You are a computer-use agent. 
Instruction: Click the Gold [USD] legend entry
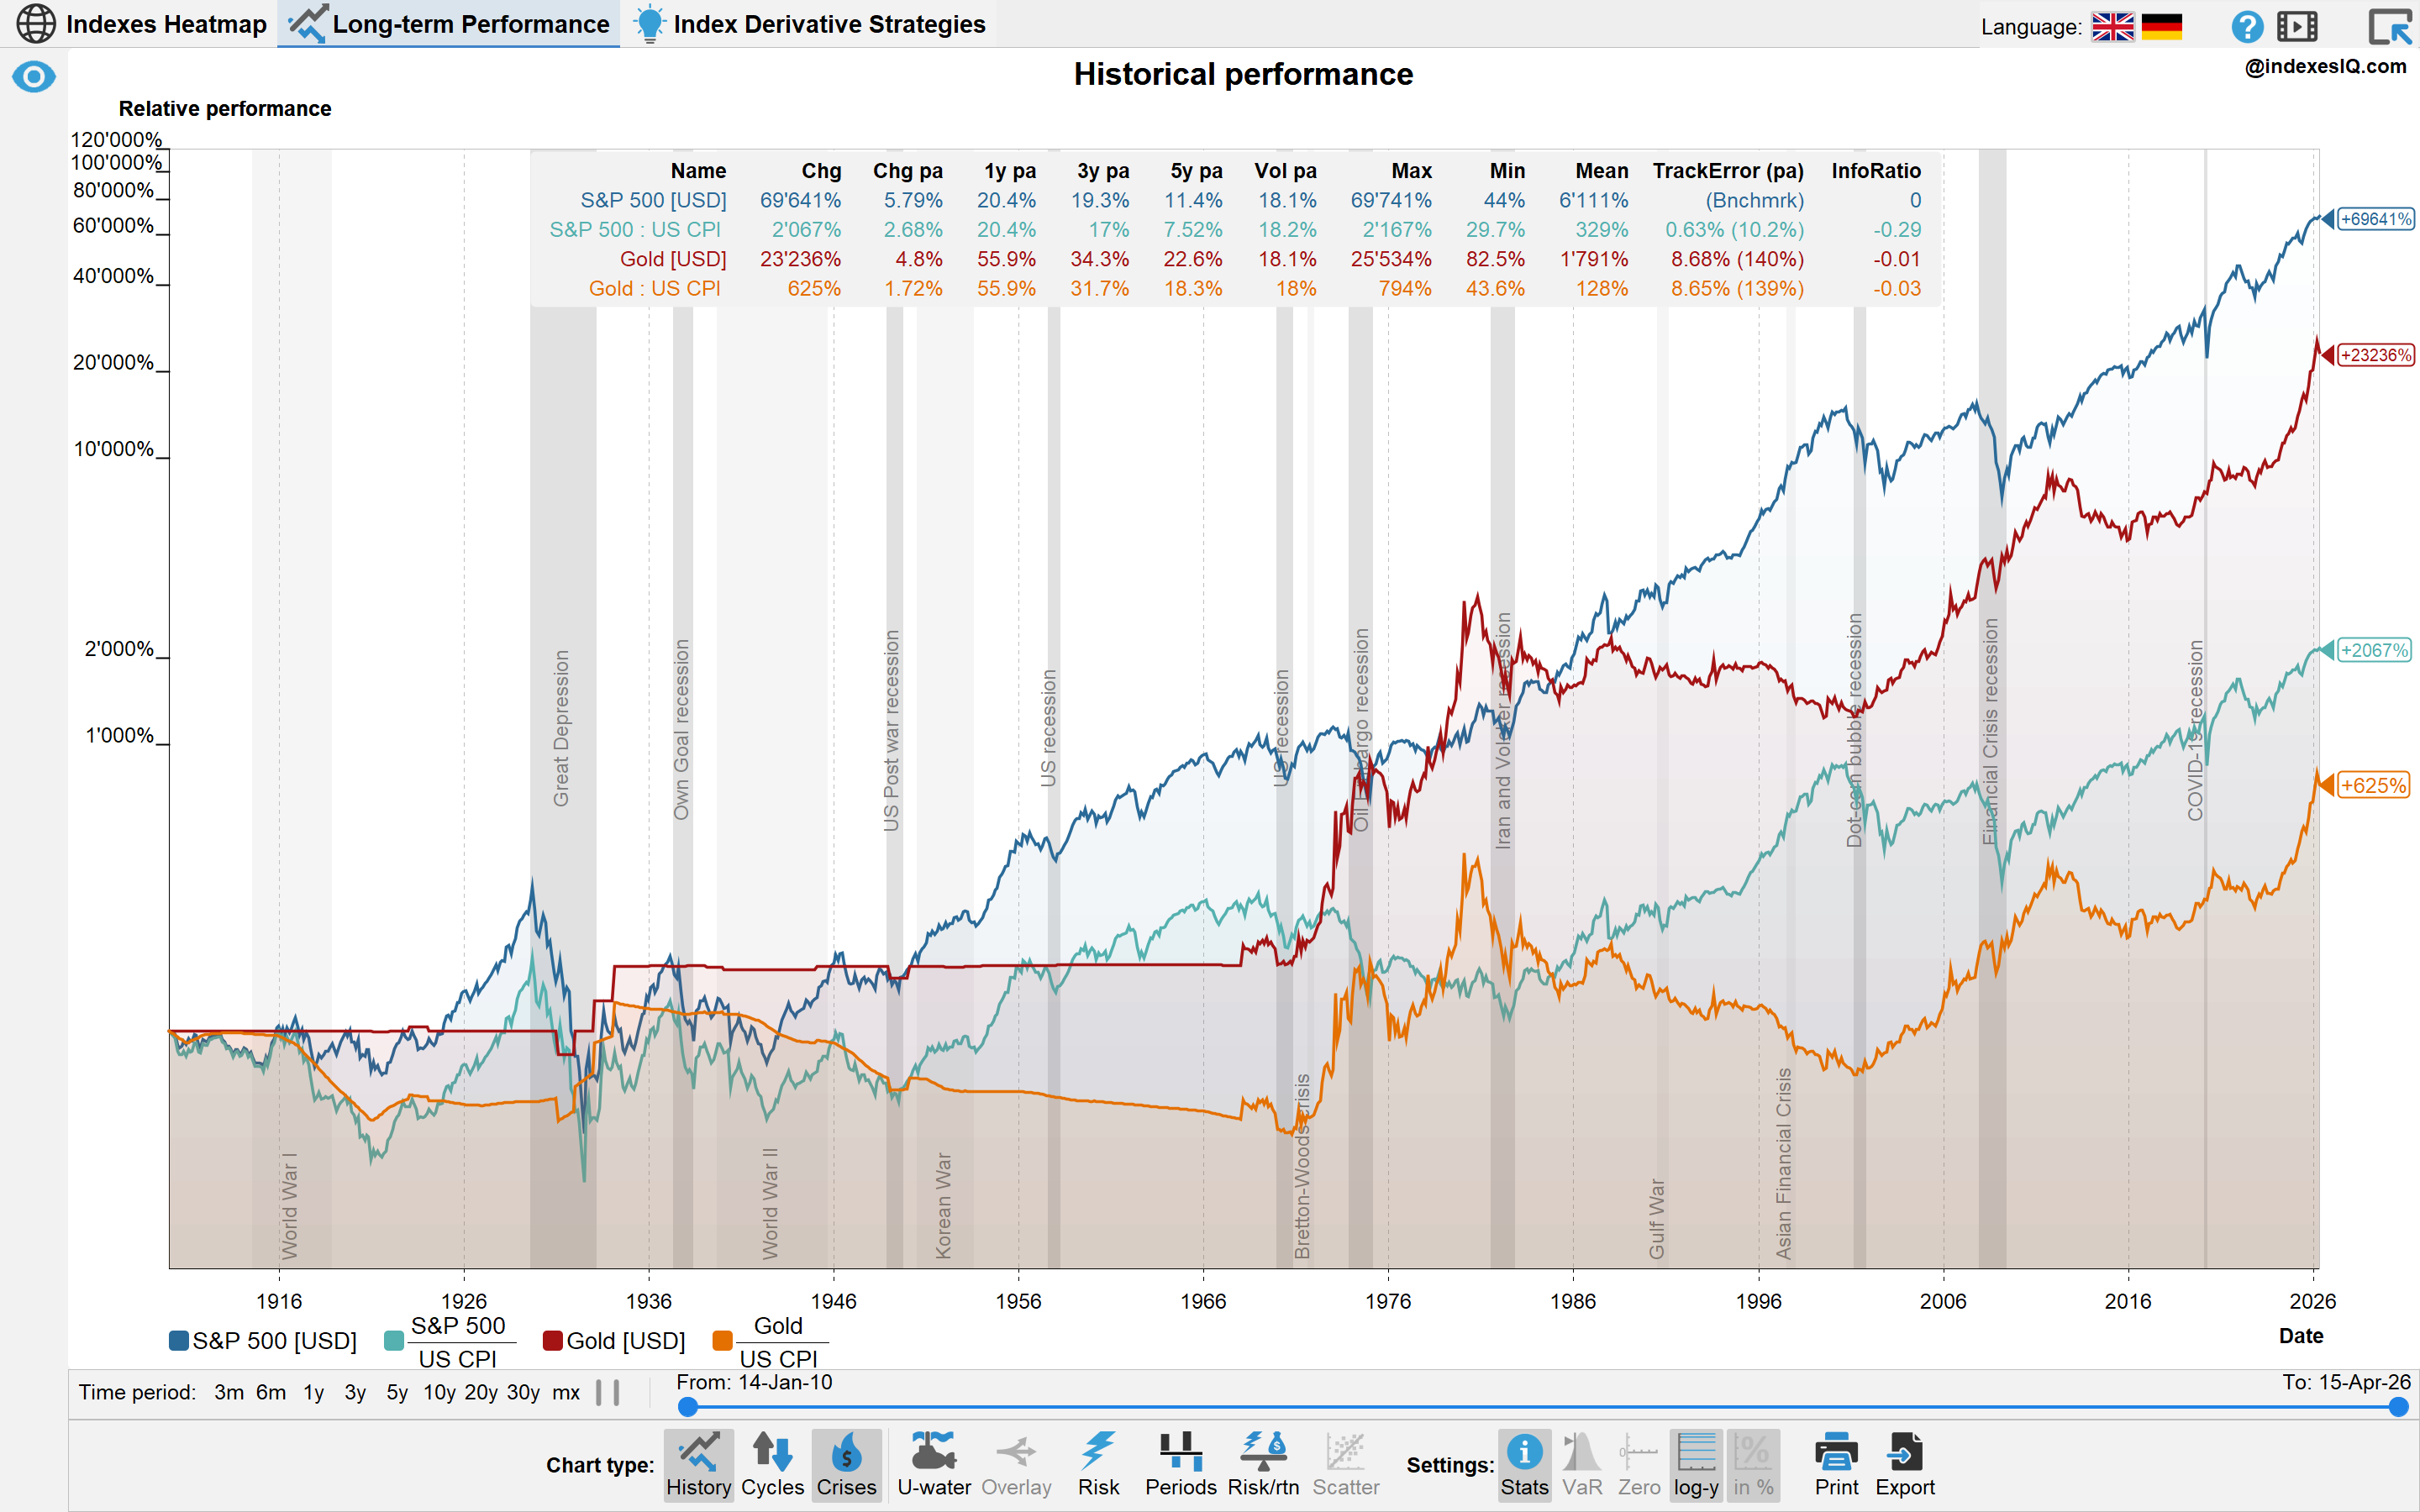coord(614,1341)
